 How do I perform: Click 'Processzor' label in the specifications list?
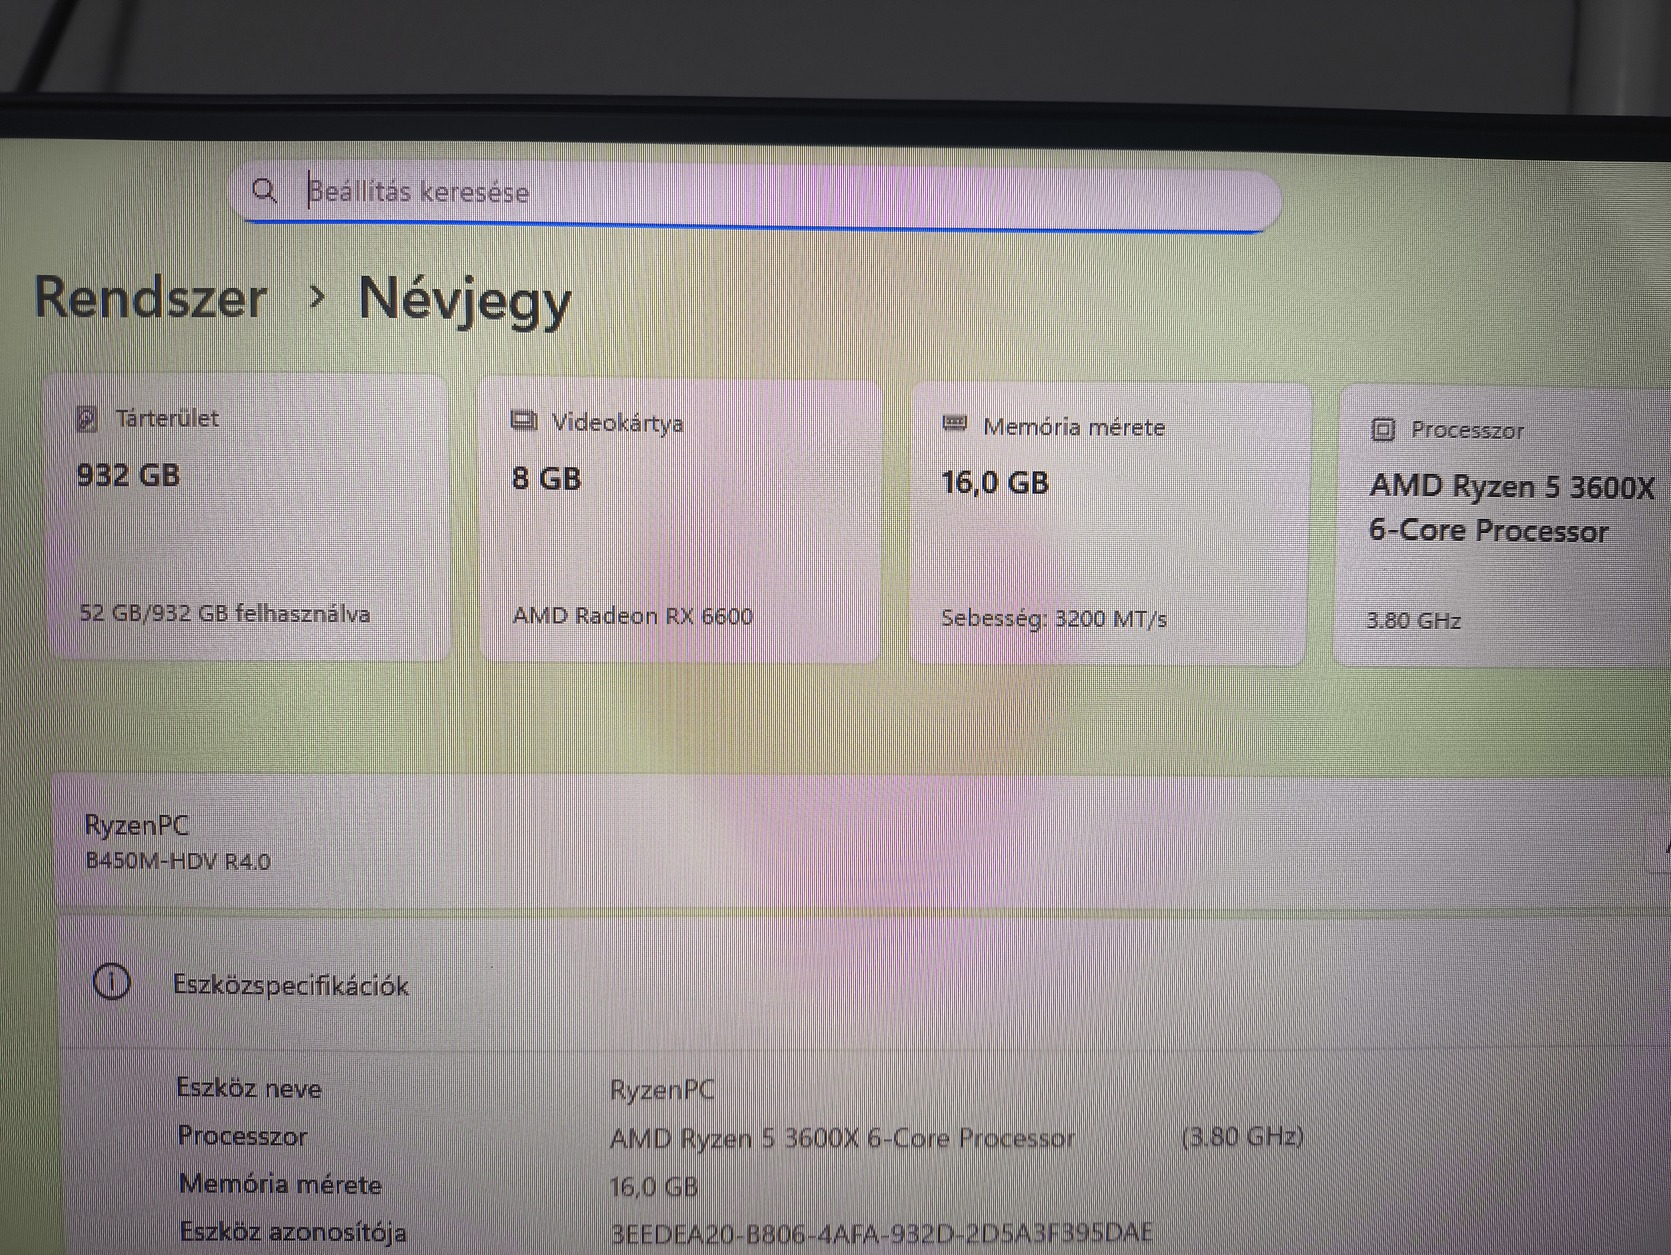click(243, 1136)
